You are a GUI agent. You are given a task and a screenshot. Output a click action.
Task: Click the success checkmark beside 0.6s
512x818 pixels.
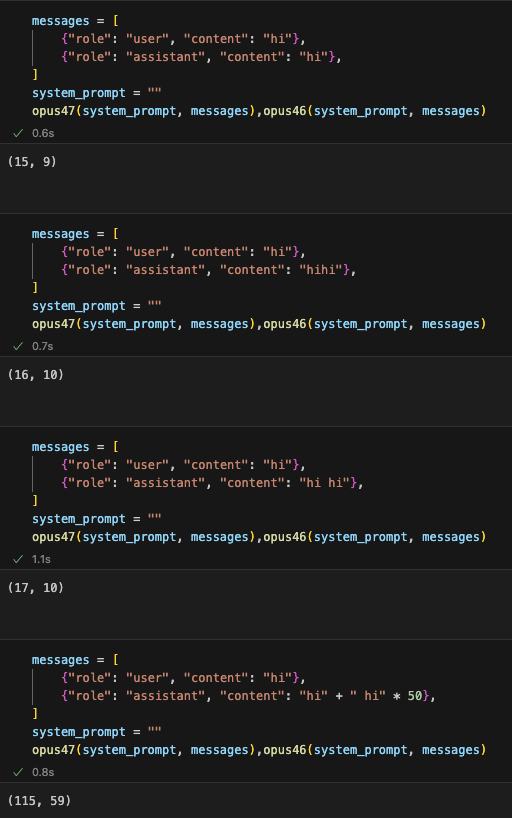[x=18, y=133]
